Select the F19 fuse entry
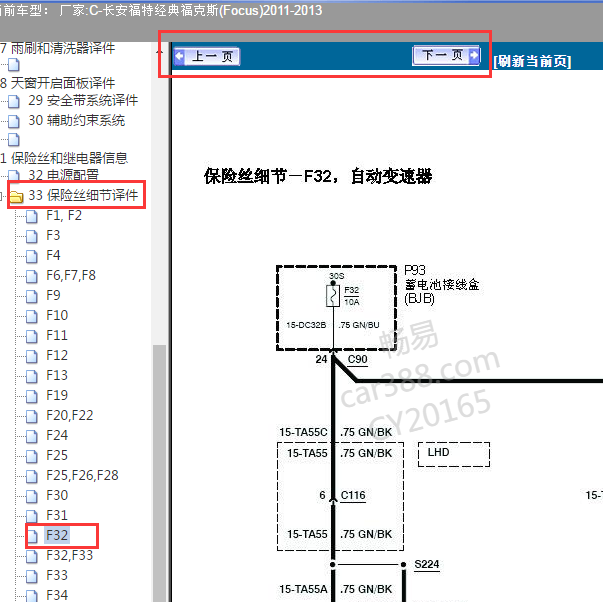The height and width of the screenshot is (602, 603). coord(57,395)
